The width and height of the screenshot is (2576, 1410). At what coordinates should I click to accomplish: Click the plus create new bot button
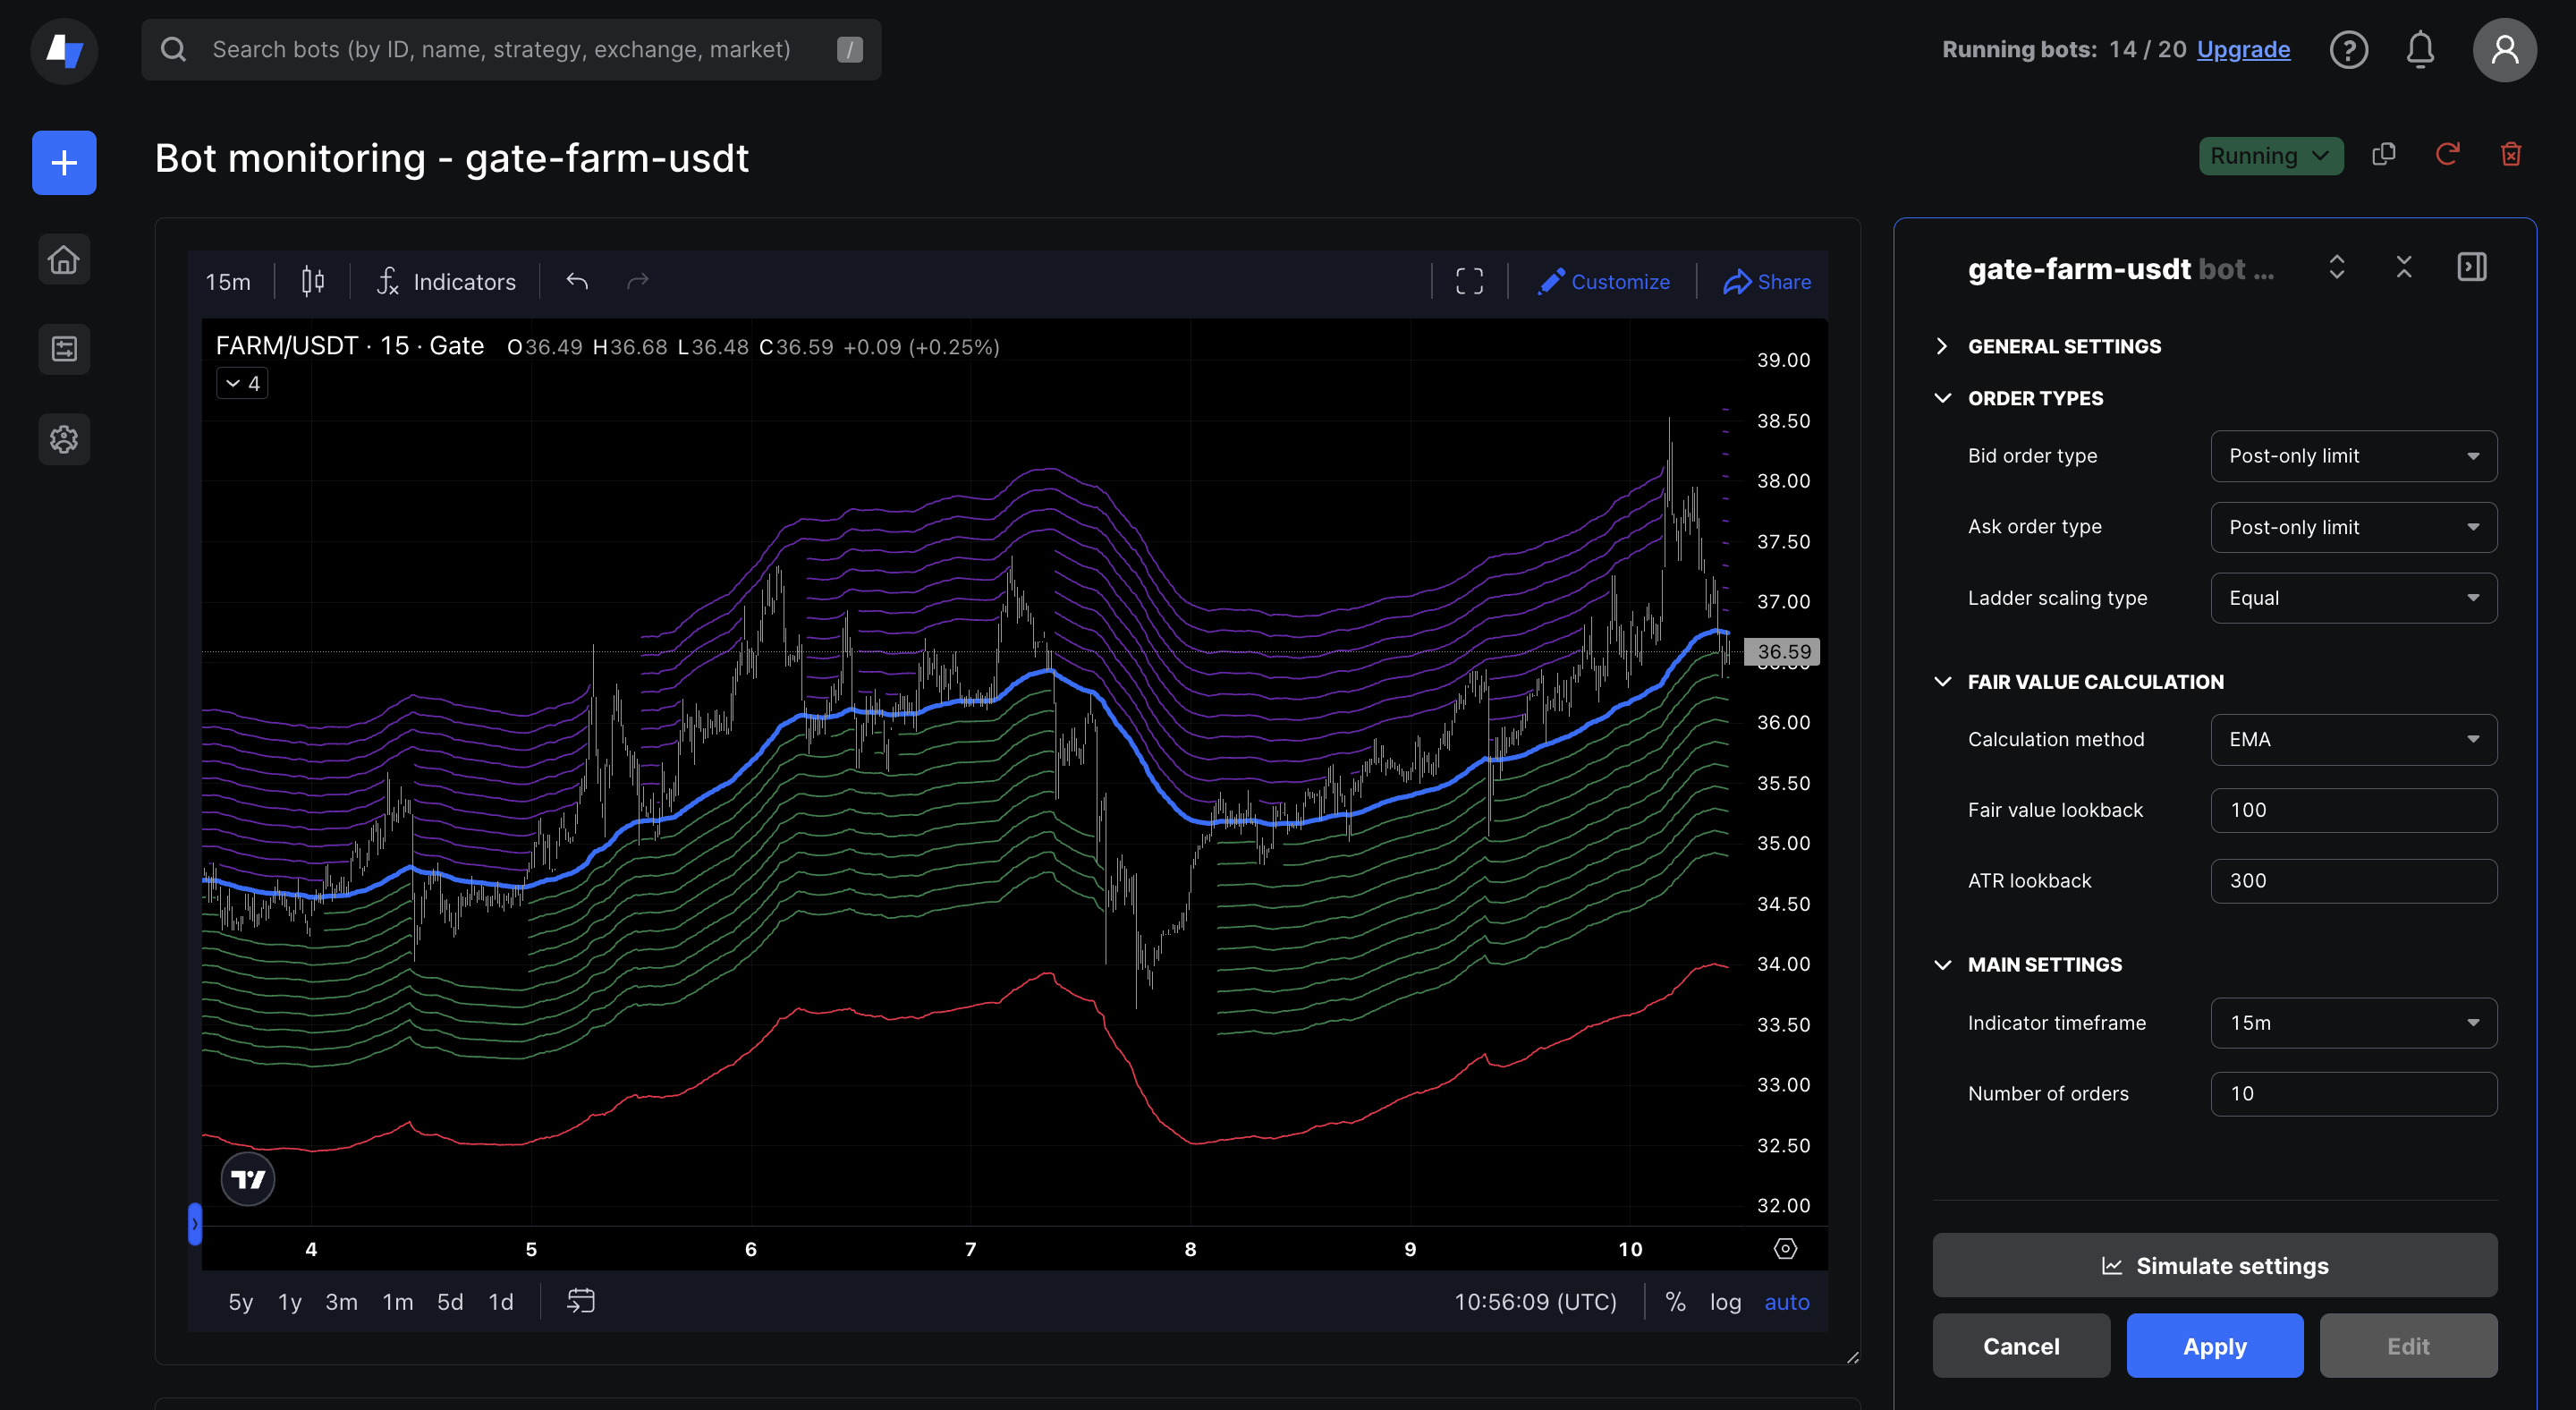pyautogui.click(x=64, y=163)
